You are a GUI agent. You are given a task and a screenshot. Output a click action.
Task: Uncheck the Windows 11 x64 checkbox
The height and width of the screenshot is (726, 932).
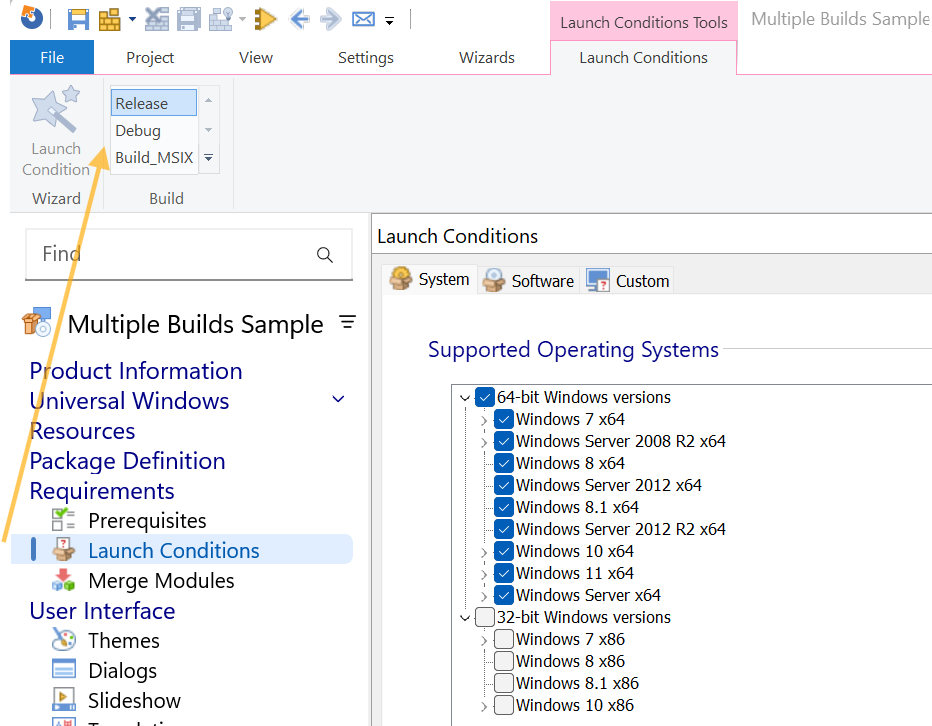(x=503, y=573)
